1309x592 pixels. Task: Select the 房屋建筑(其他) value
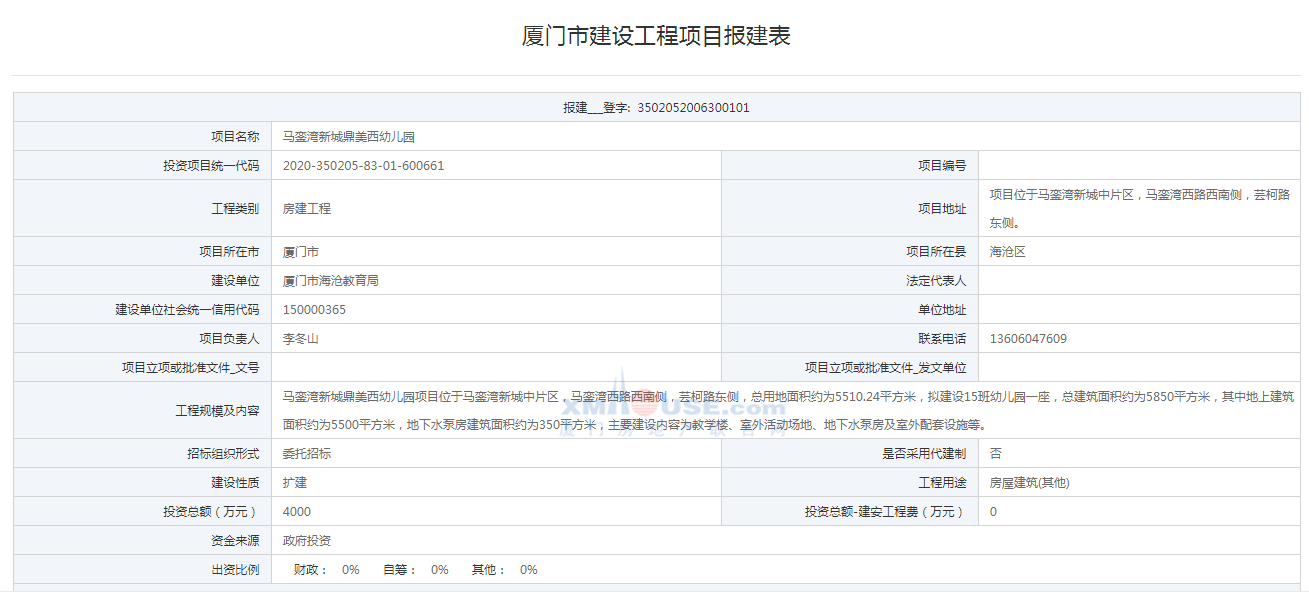(x=1030, y=483)
